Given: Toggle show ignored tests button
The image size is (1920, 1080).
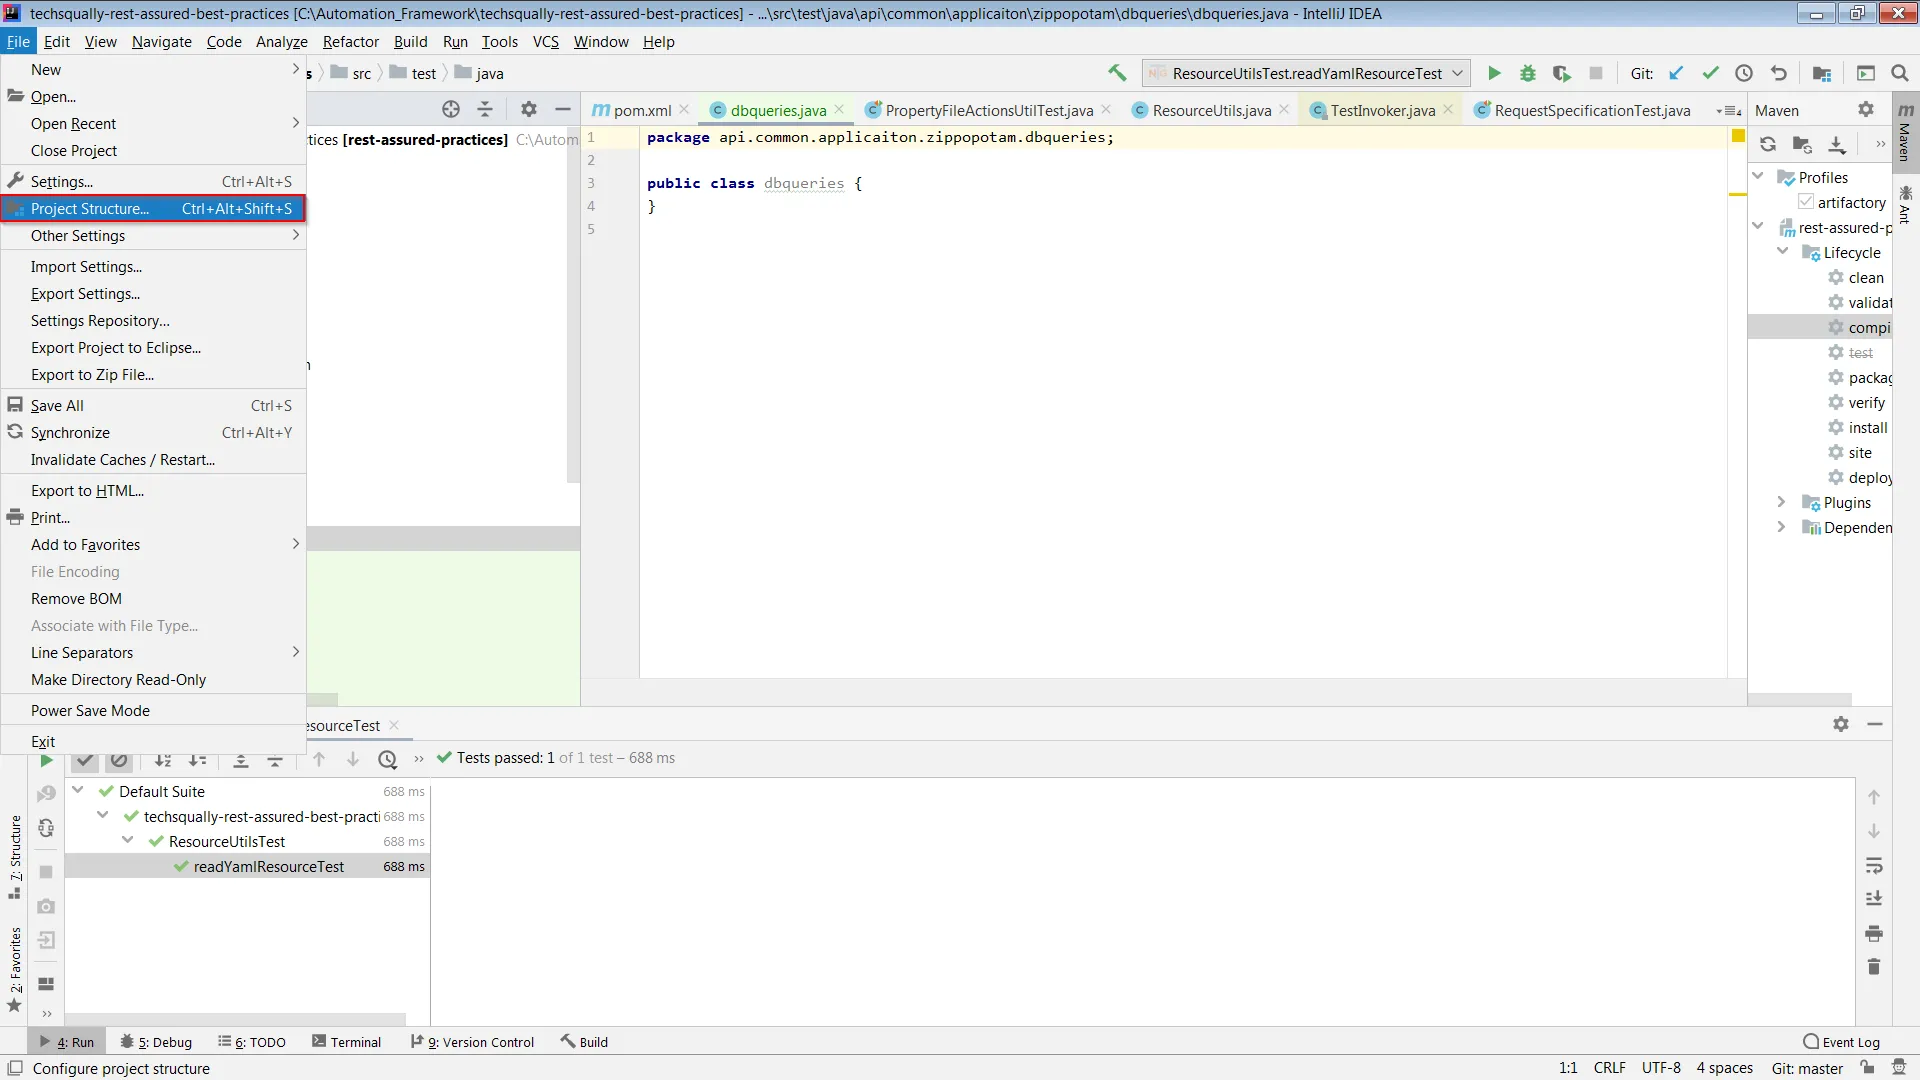Looking at the screenshot, I should 119,760.
